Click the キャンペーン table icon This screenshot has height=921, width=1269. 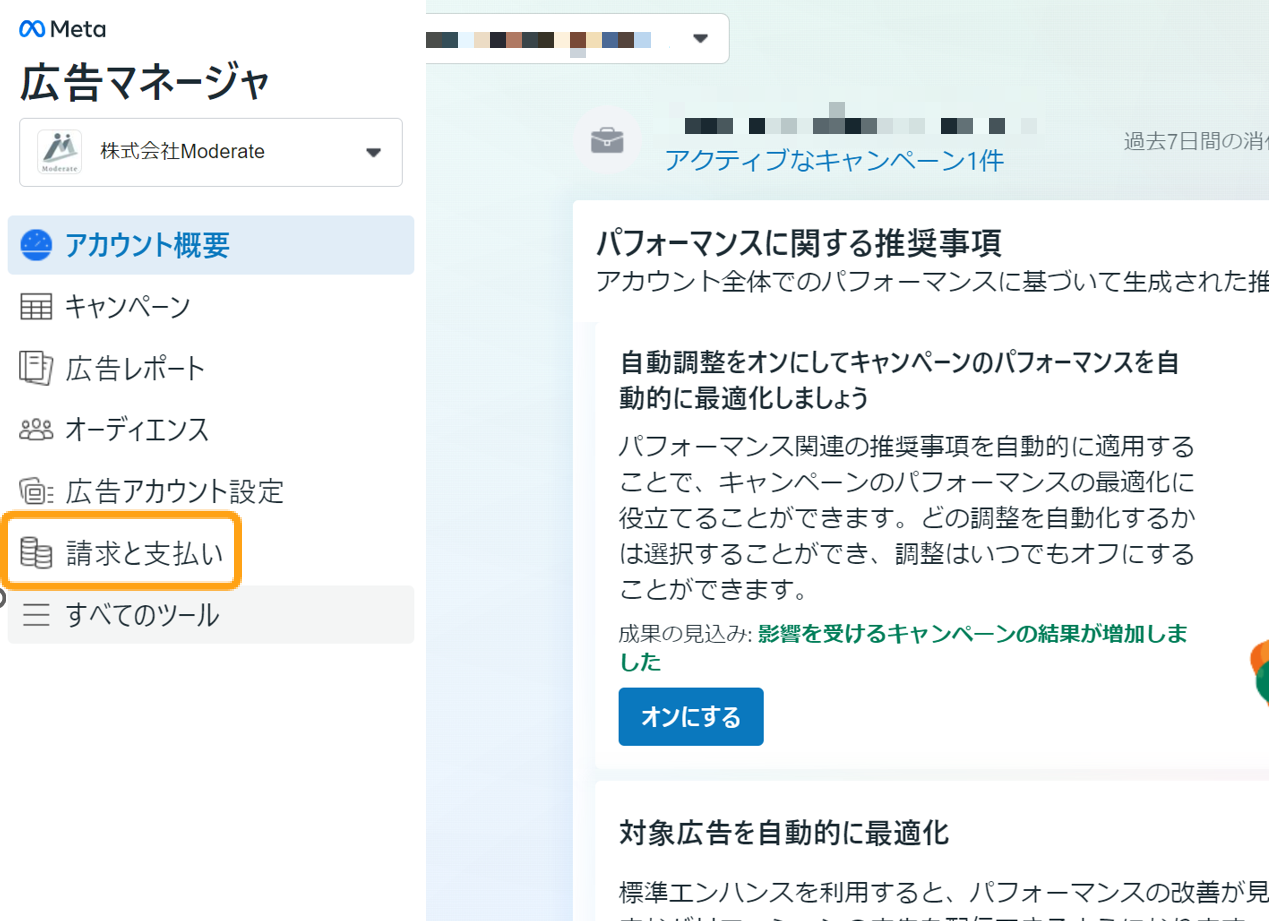36,307
